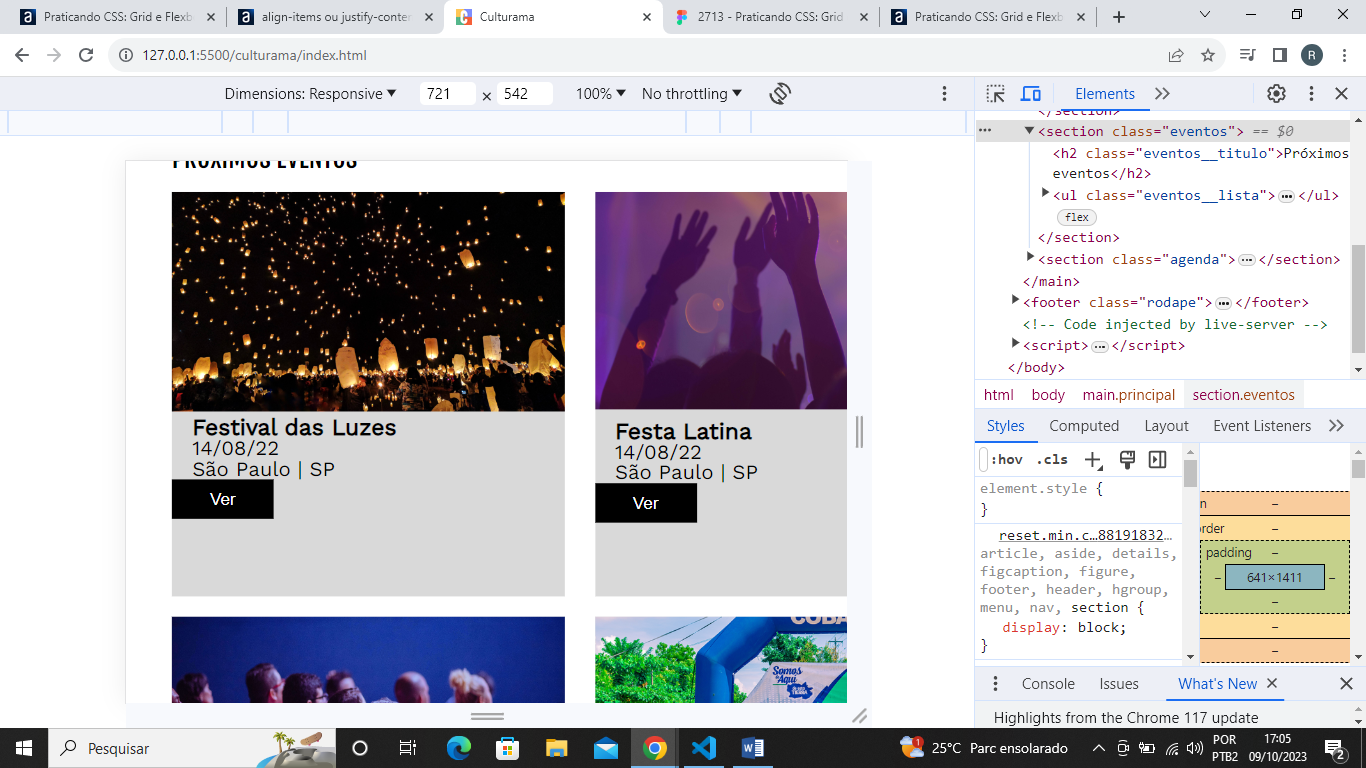Switch to the Layout tab
1366x768 pixels.
(x=1166, y=426)
